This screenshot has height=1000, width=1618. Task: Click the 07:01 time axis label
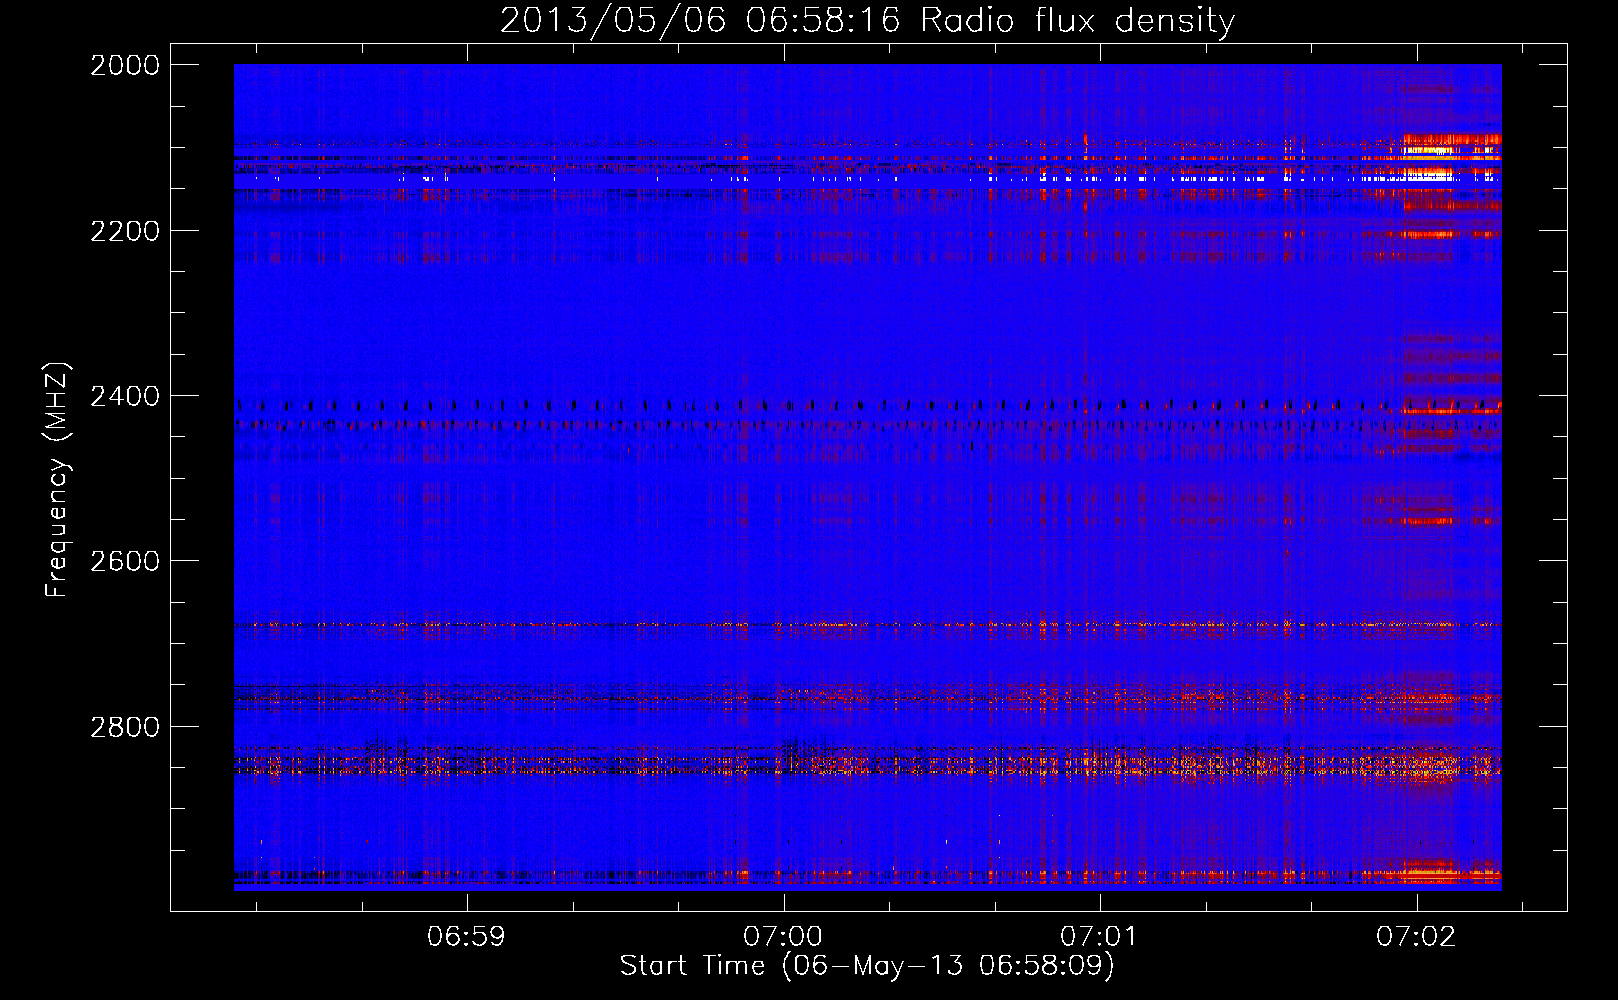1099,937
